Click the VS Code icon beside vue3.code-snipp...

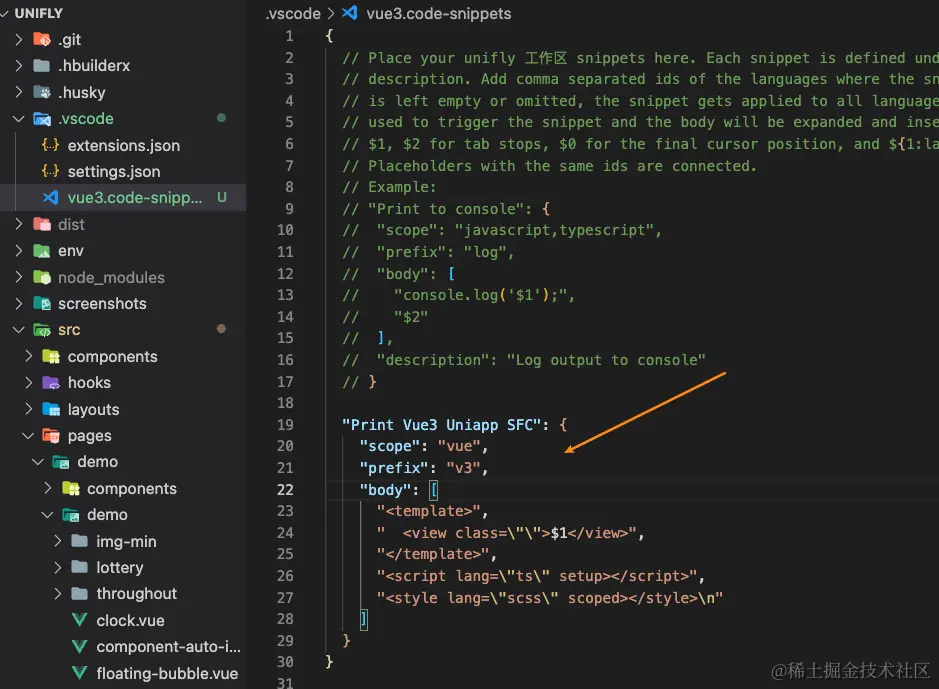[51, 198]
